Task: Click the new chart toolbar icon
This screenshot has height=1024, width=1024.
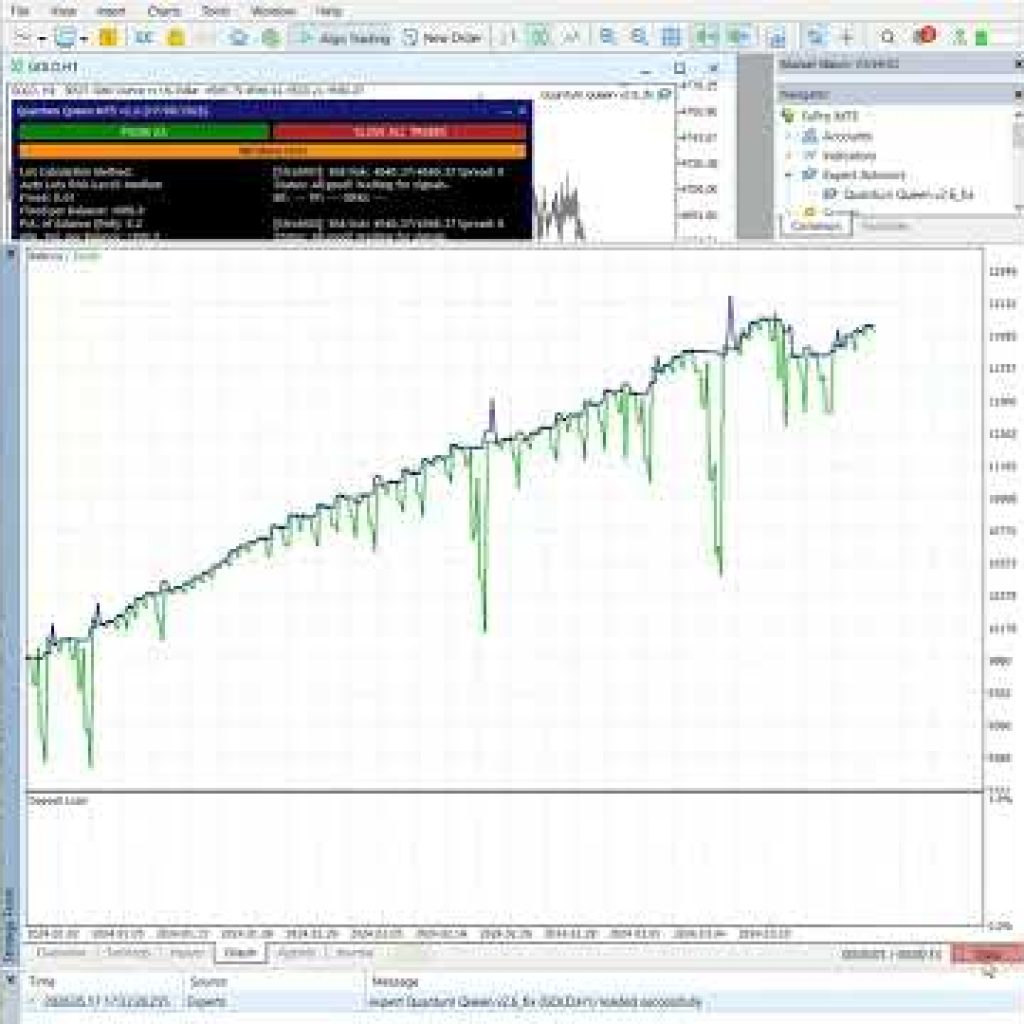Action: point(22,37)
